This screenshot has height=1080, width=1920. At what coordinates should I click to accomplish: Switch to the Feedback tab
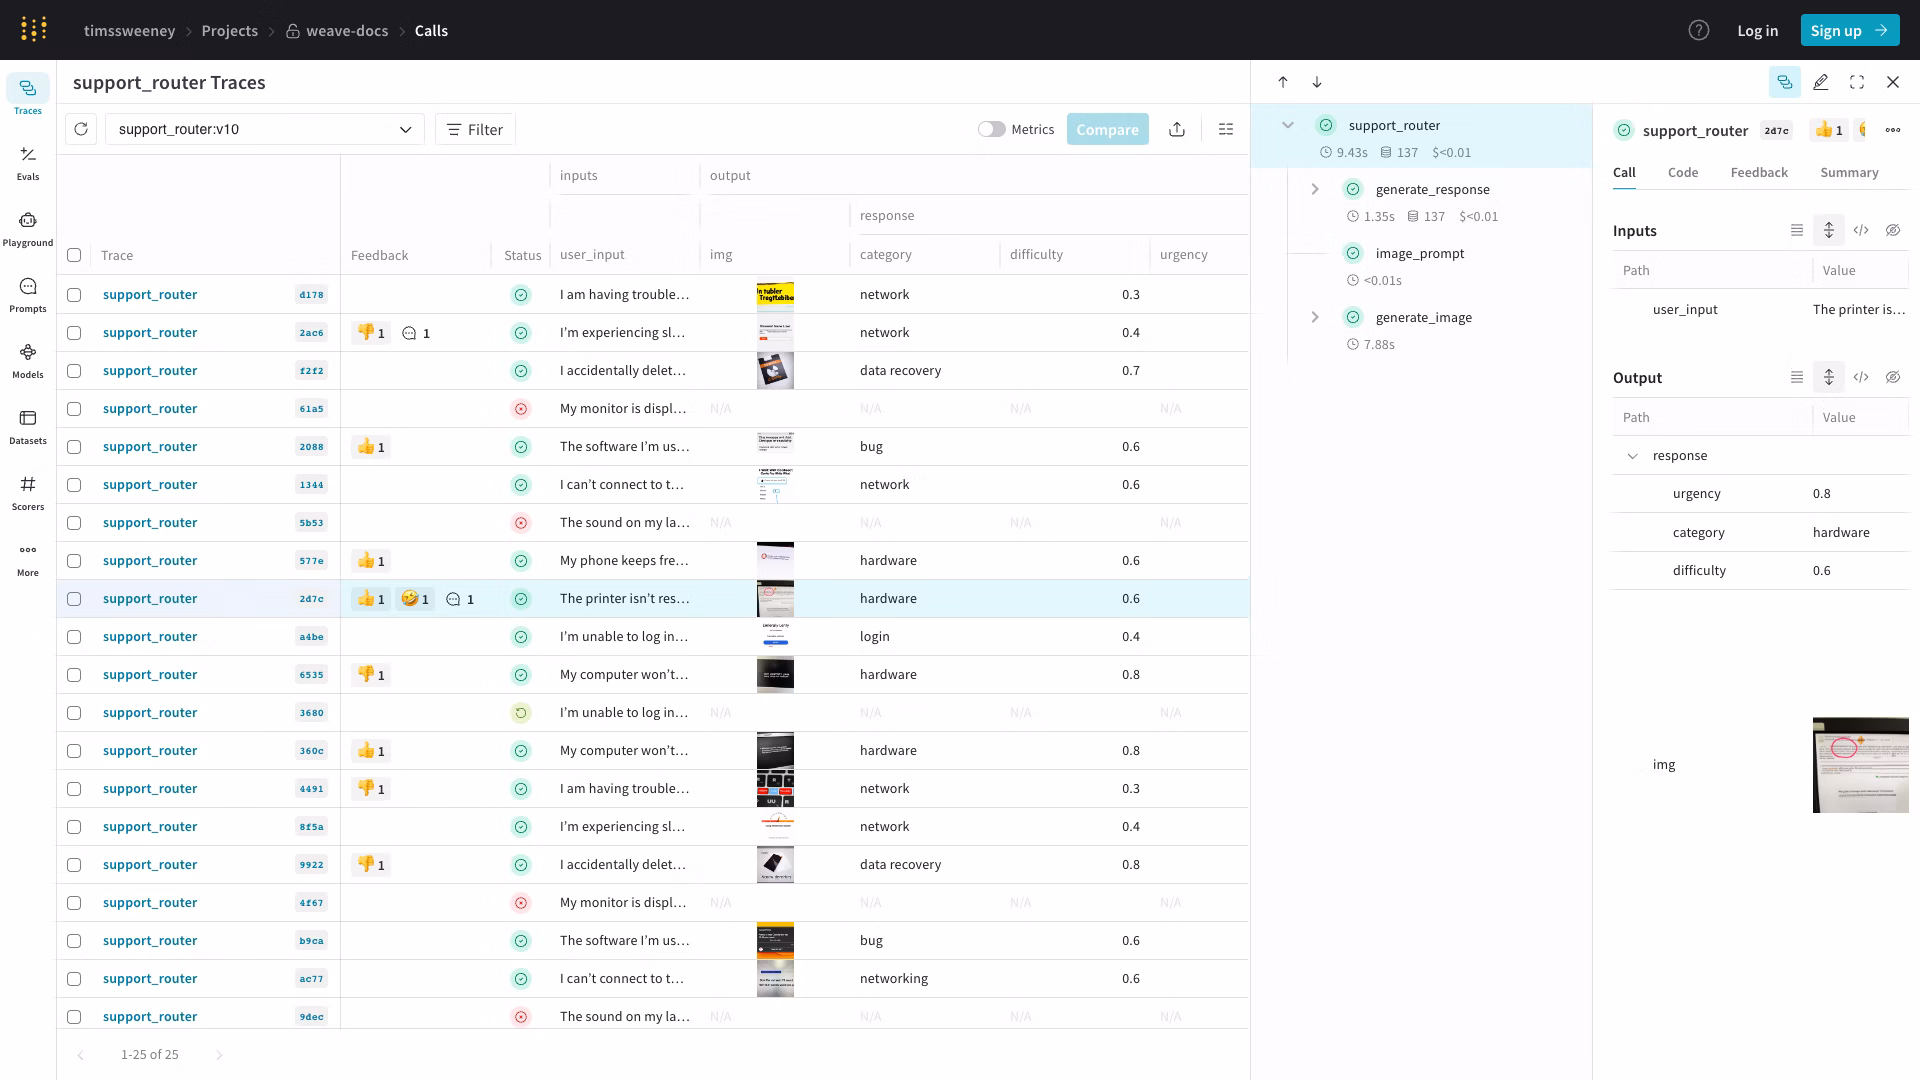[x=1758, y=172]
